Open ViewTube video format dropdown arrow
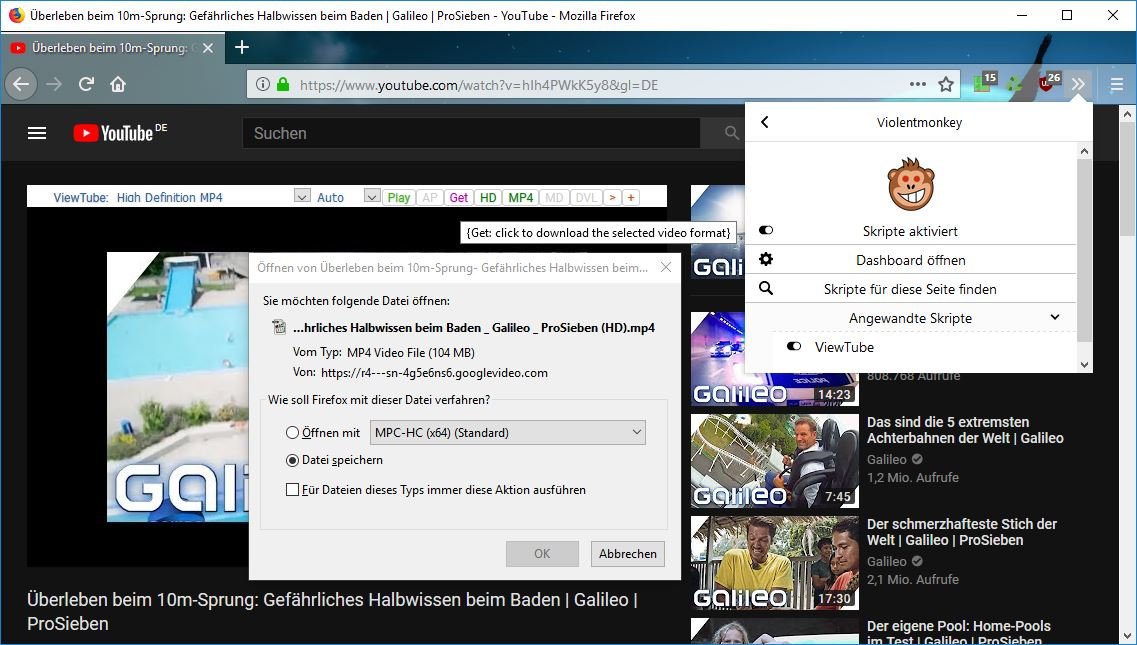1137x645 pixels. click(302, 197)
